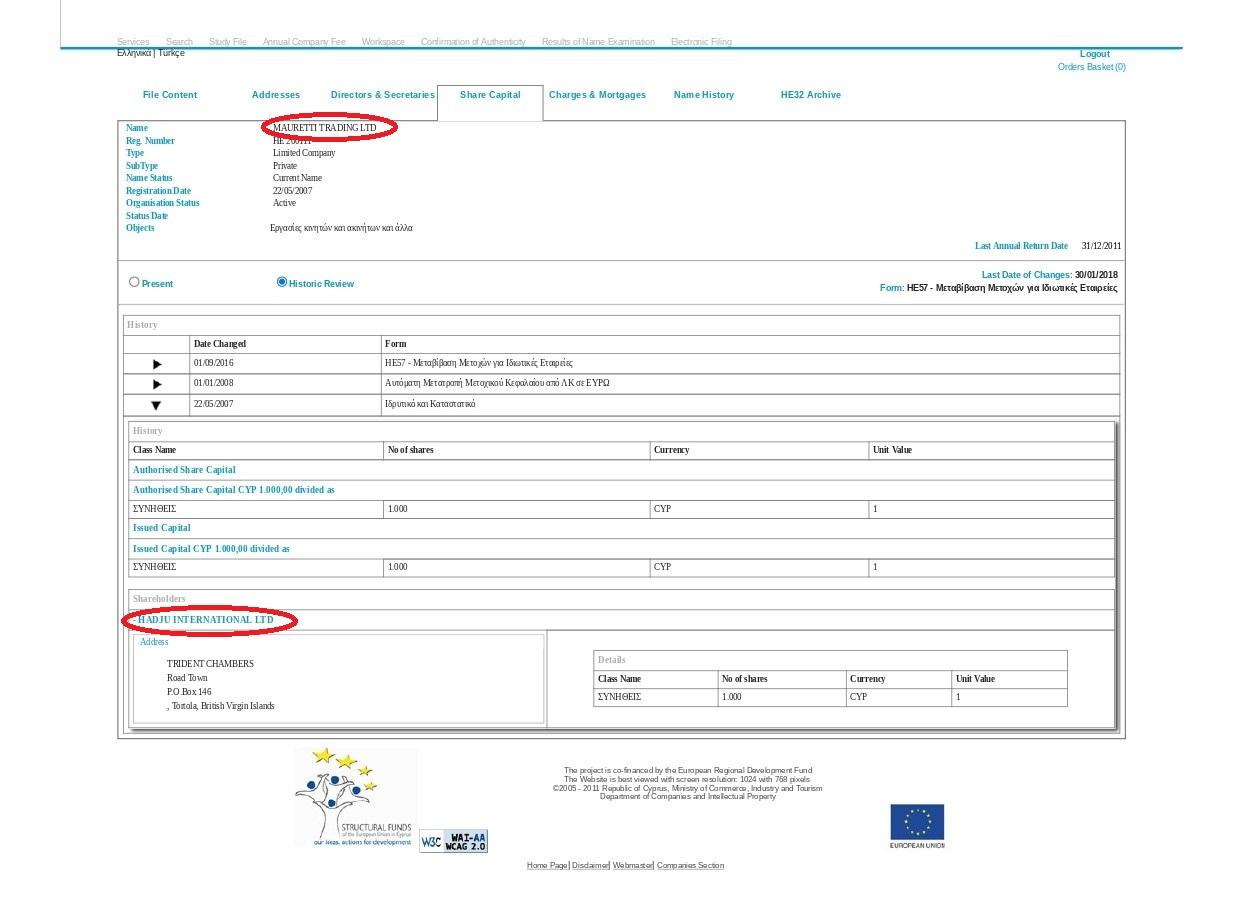The image size is (1240, 907).
Task: Click the Webmaster footer link
Action: tap(633, 866)
